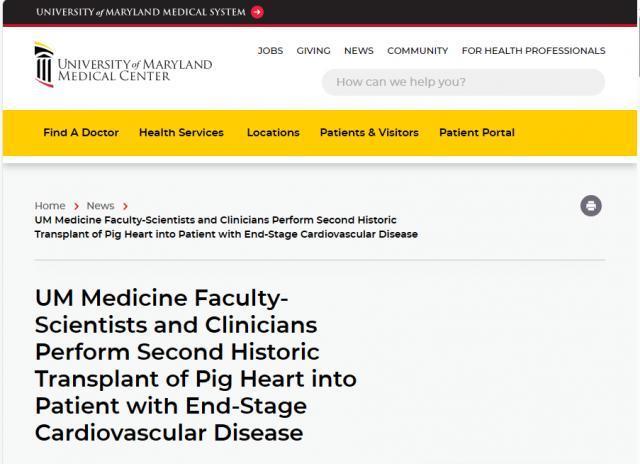The image size is (640, 464).
Task: Open the Patients & Visitors menu
Action: [369, 133]
